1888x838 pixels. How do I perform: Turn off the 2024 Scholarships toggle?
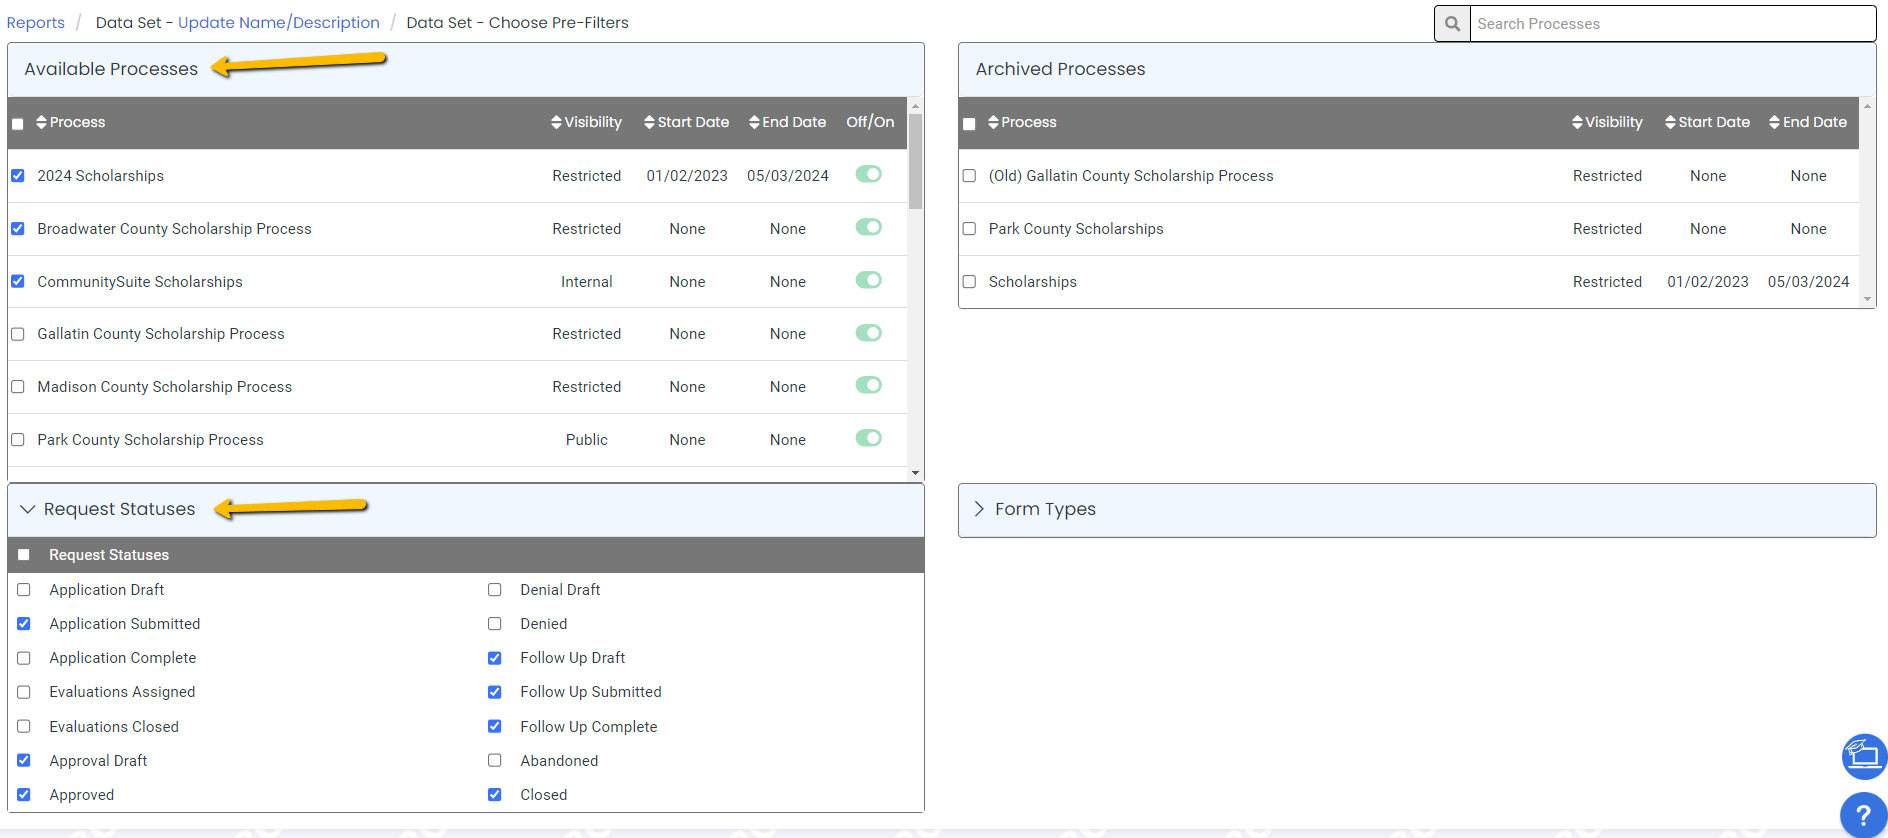(x=868, y=174)
